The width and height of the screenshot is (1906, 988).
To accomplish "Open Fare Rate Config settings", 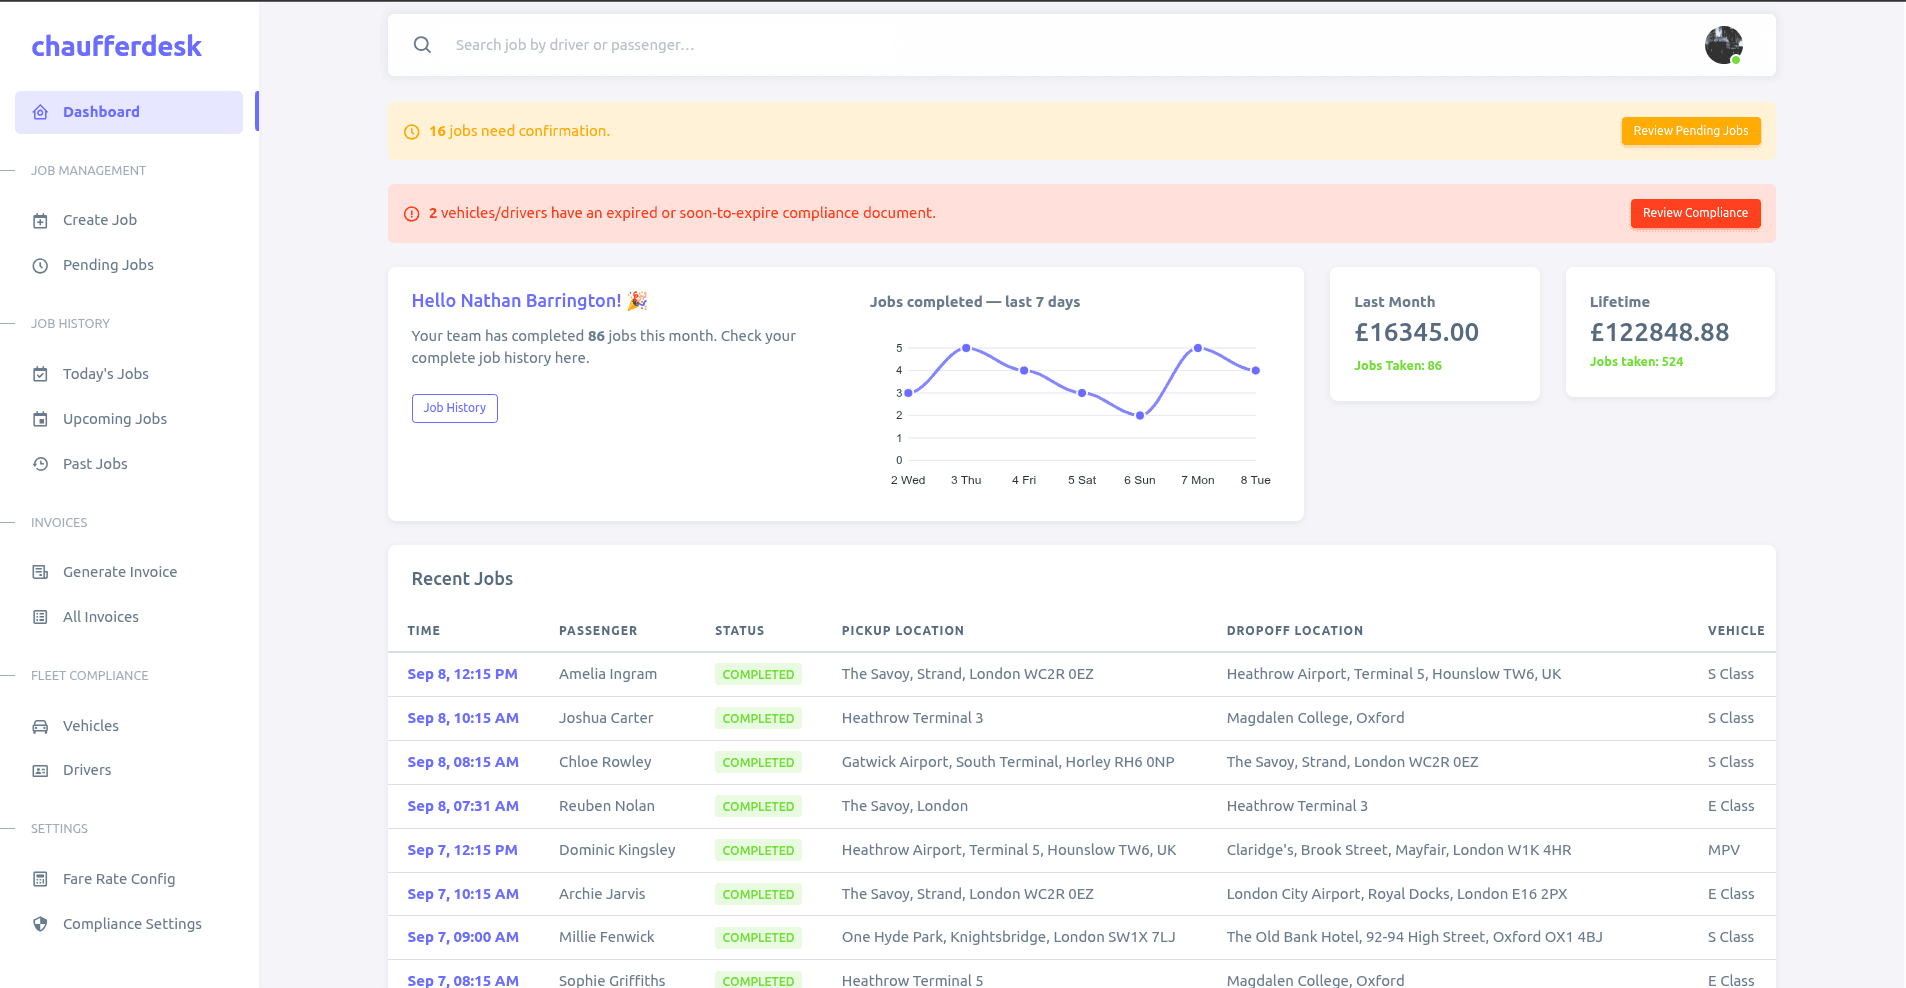I will pos(129,879).
